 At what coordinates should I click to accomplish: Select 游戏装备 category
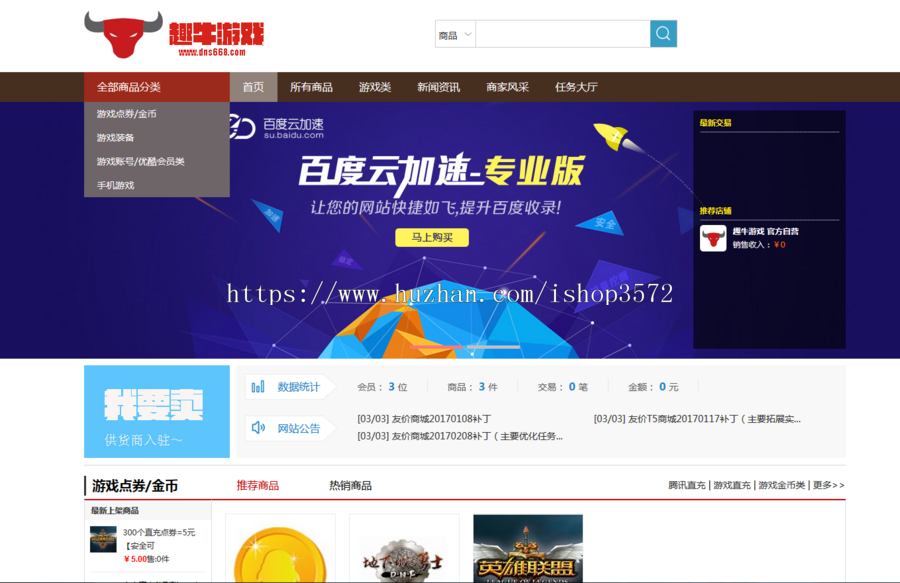[115, 138]
